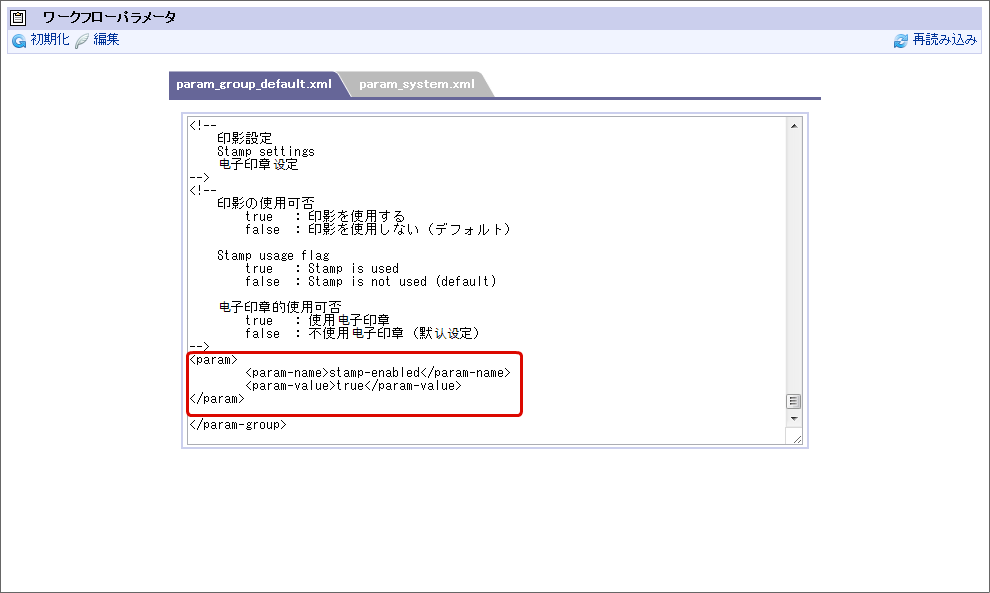The height and width of the screenshot is (593, 990).
Task: Select the param_group_default.xml tab
Action: coord(254,84)
